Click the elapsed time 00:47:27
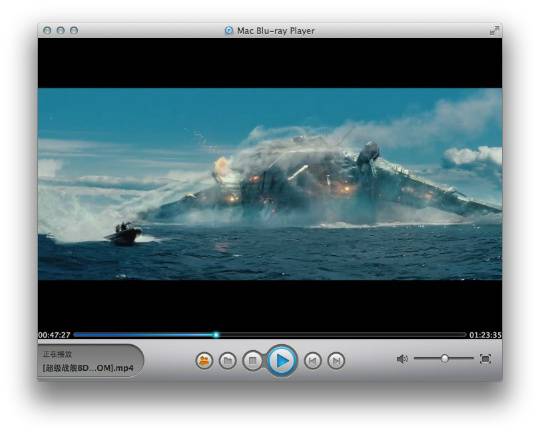This screenshot has width=540, height=434. [x=54, y=335]
